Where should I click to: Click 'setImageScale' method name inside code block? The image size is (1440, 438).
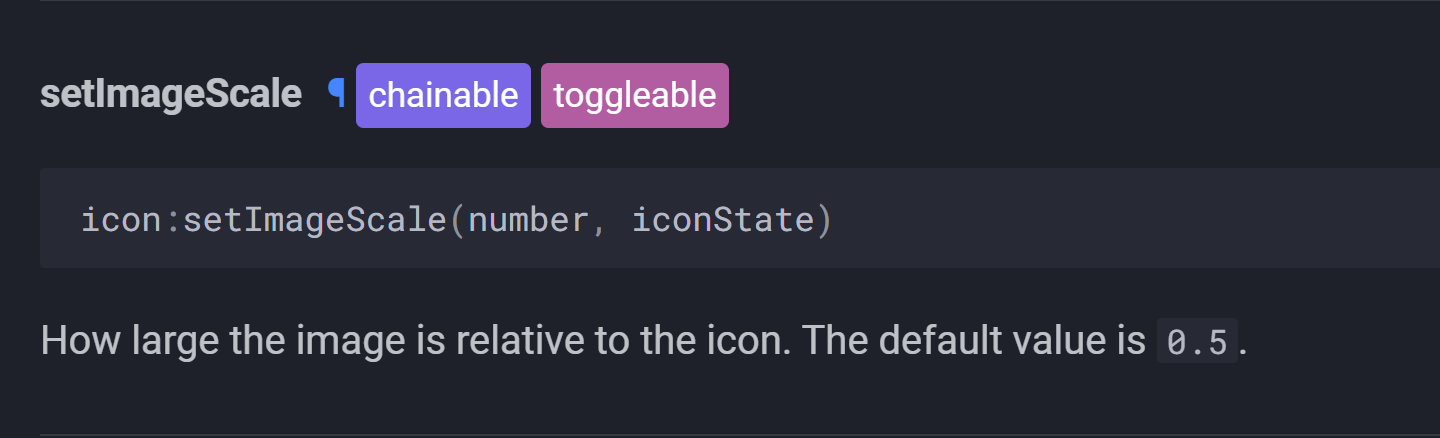click(x=314, y=220)
